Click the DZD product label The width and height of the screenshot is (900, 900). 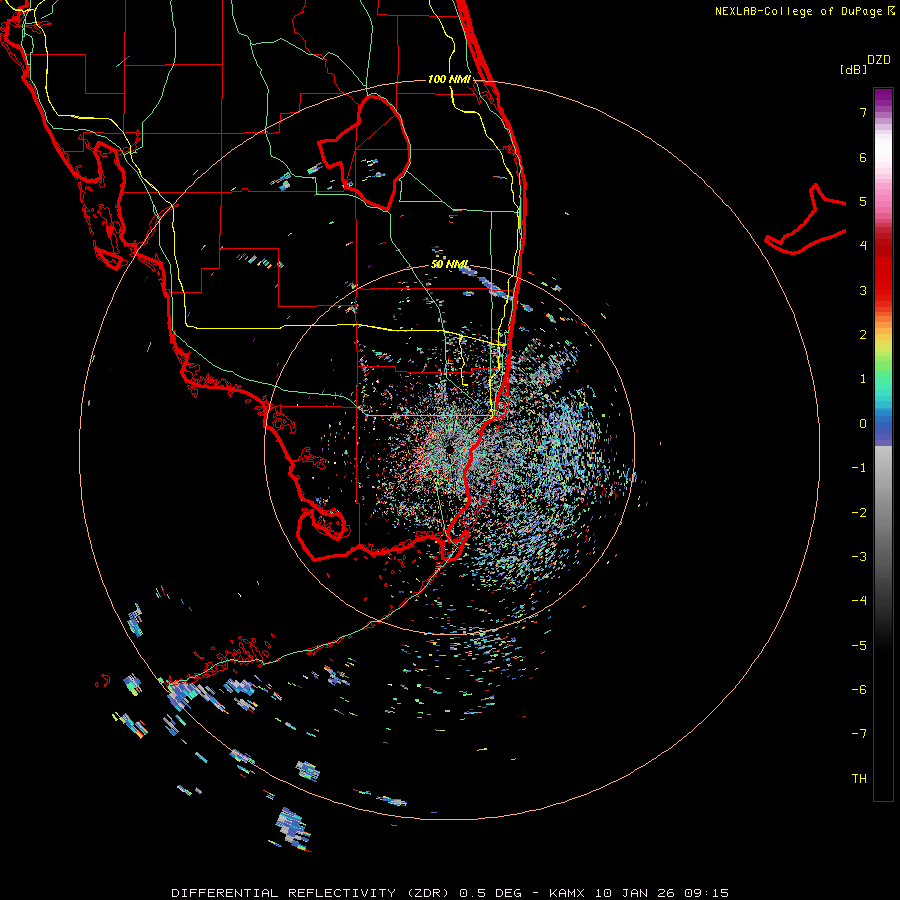(879, 60)
